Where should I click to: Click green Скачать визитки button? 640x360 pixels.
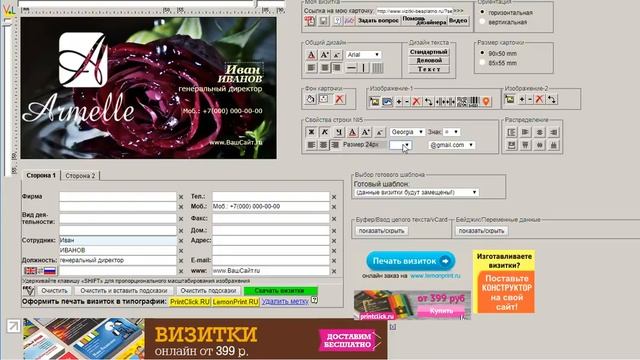(280, 291)
